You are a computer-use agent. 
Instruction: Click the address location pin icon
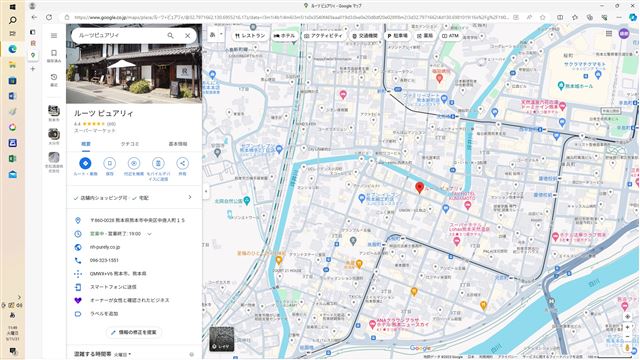tap(78, 220)
